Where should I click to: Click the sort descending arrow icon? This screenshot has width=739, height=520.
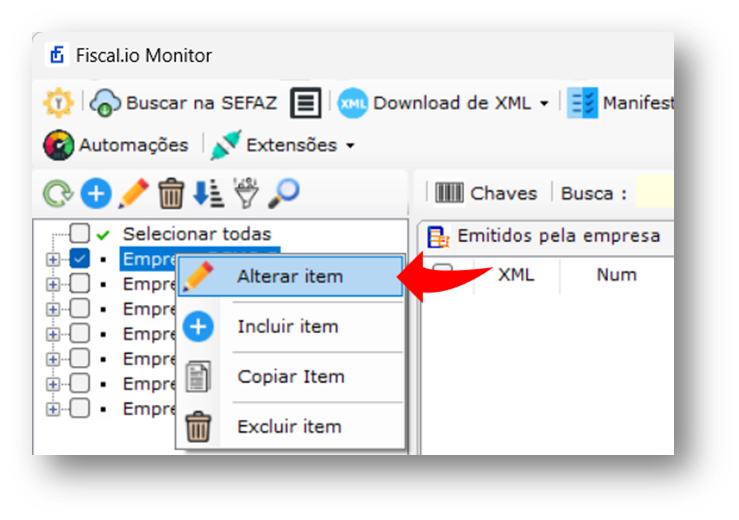(x=208, y=193)
